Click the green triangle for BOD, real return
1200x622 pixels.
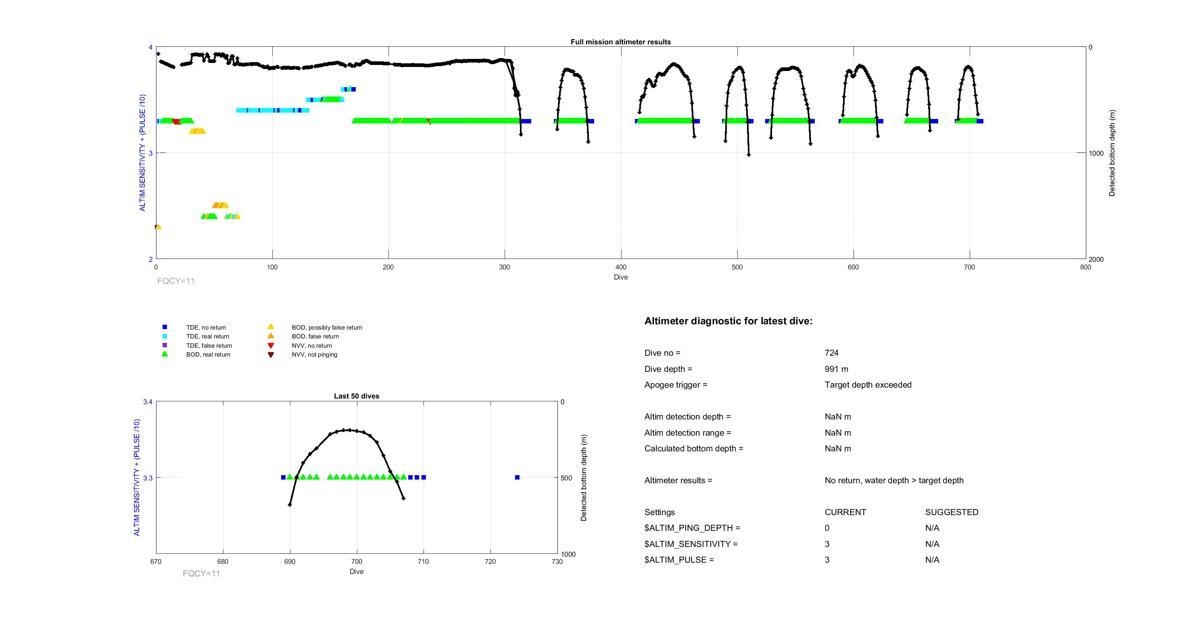(x=165, y=354)
